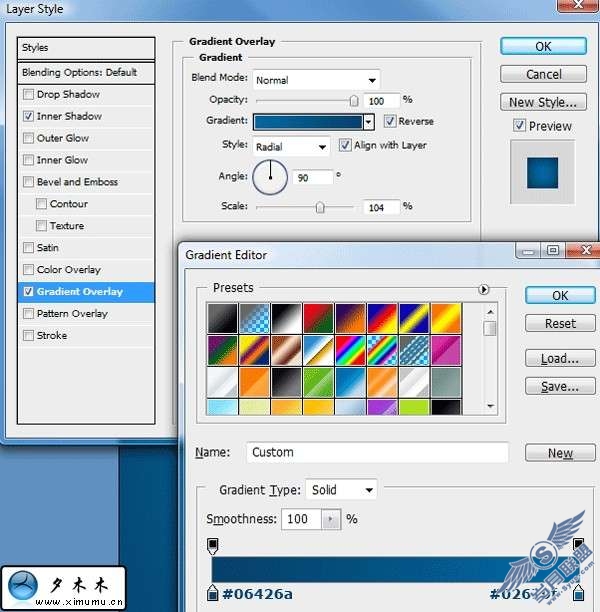Click the right color stop below gradient bar
Viewport: 600px width, 612px height.
(x=578, y=592)
